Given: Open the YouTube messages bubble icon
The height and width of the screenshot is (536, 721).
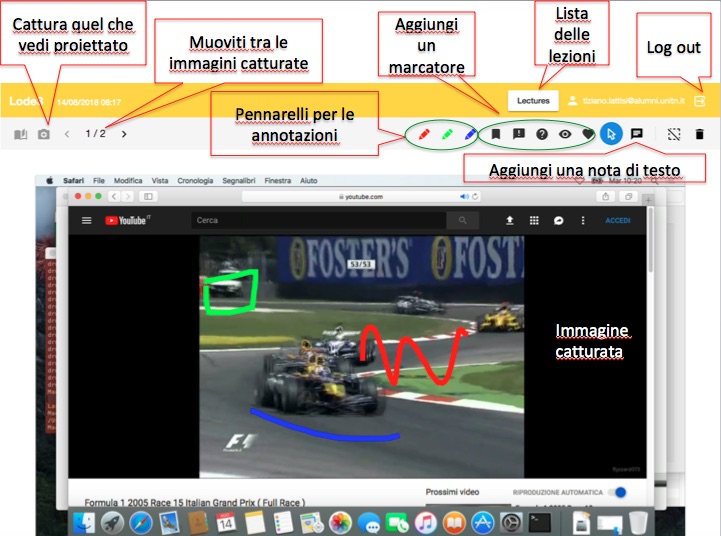Looking at the screenshot, I should [558, 221].
